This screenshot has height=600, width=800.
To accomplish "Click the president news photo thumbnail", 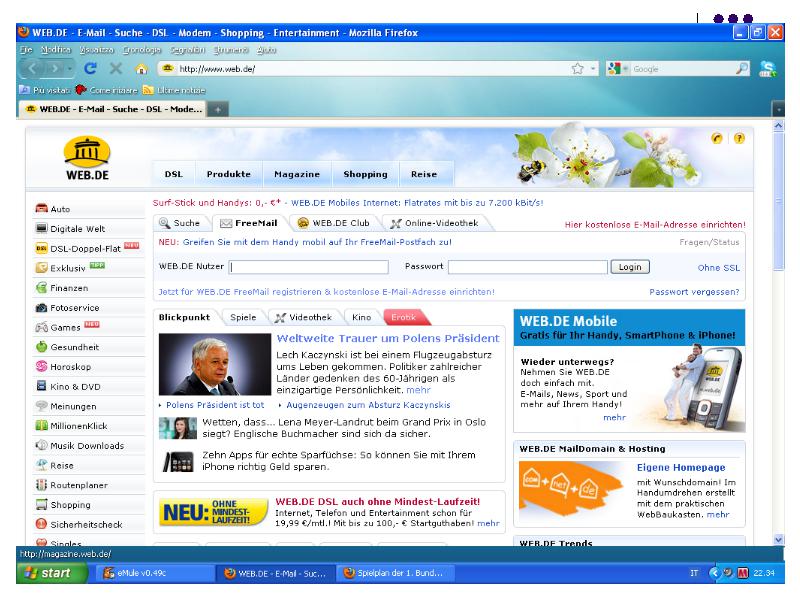I will [x=215, y=364].
